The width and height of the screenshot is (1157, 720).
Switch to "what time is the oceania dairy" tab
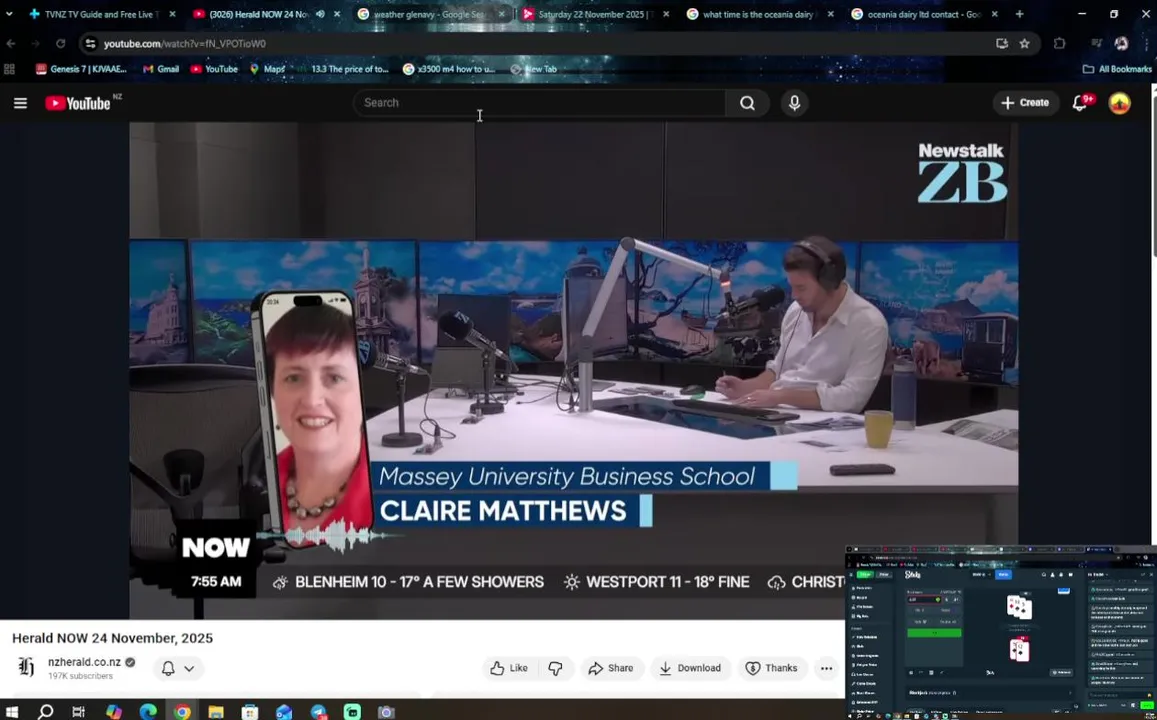[x=760, y=14]
